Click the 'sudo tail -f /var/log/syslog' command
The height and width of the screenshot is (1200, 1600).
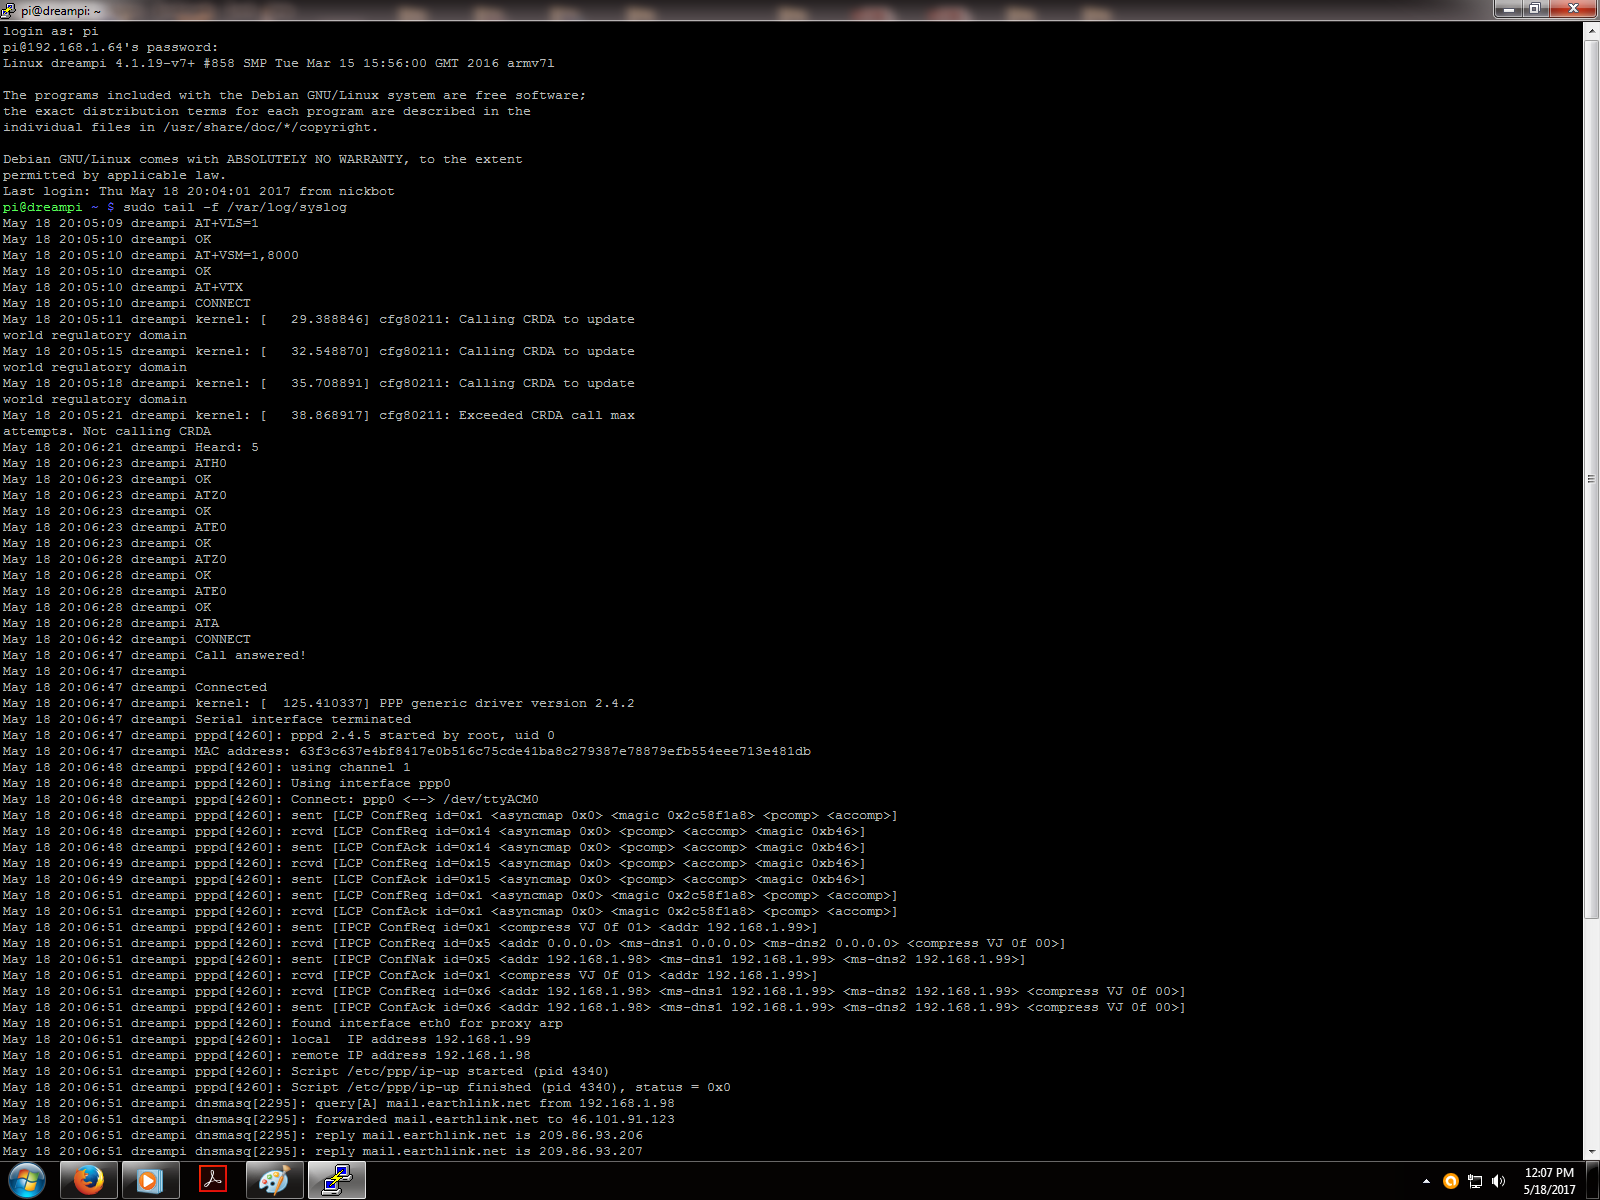coord(235,207)
